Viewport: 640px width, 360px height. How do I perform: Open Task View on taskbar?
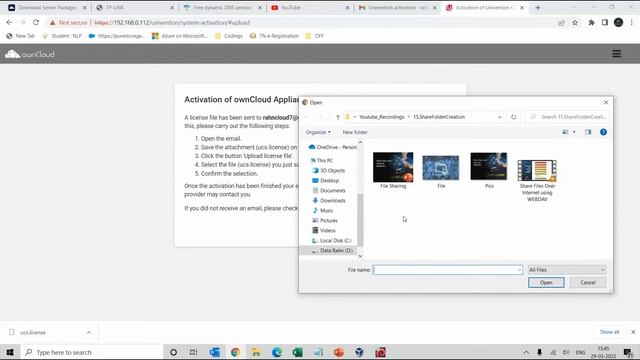click(x=193, y=352)
